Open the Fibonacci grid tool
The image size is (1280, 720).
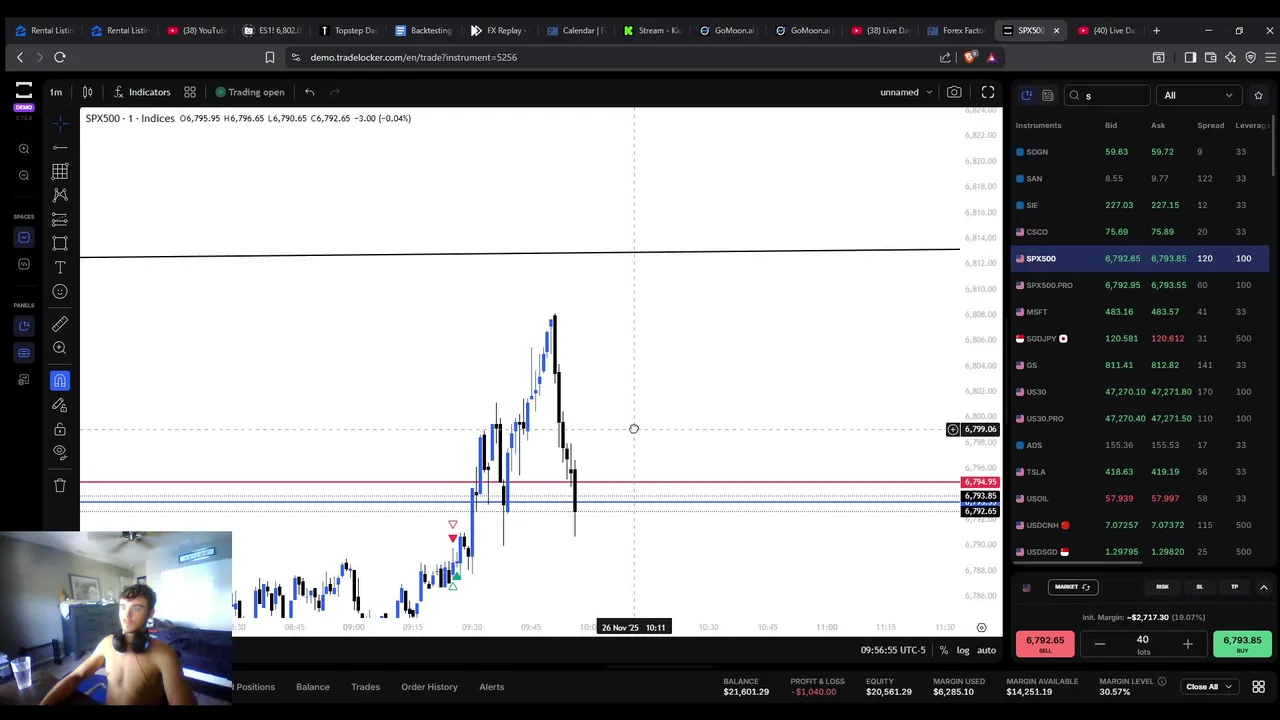point(60,172)
